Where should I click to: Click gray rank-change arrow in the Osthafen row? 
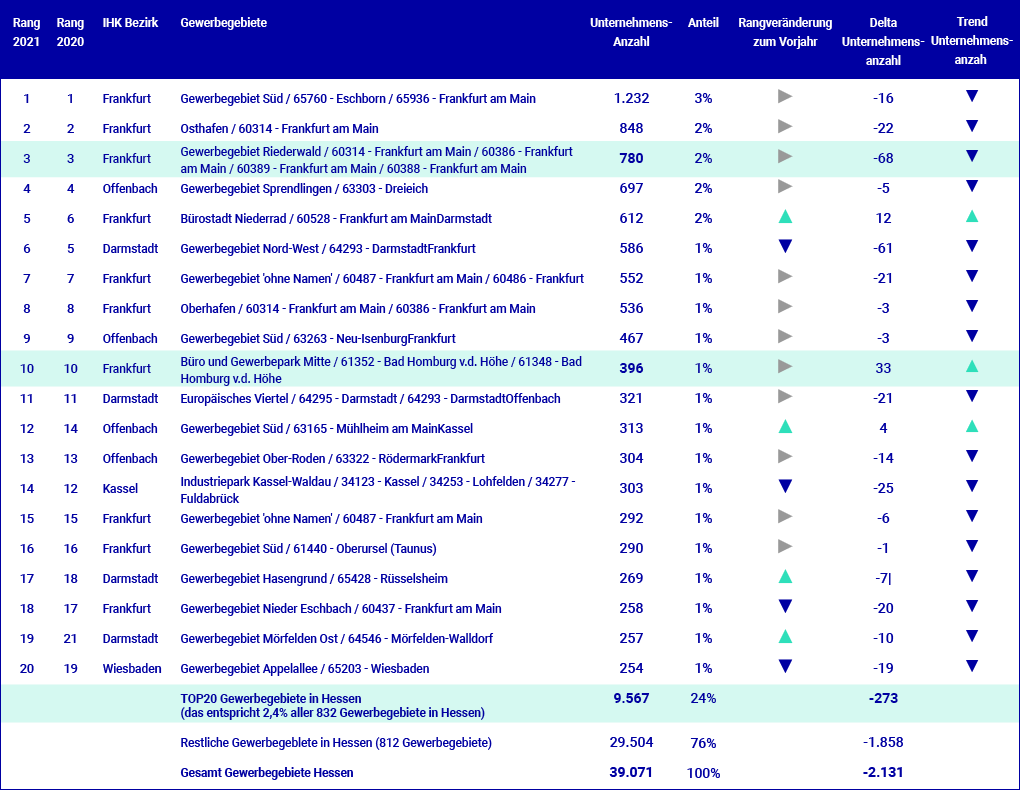785,127
